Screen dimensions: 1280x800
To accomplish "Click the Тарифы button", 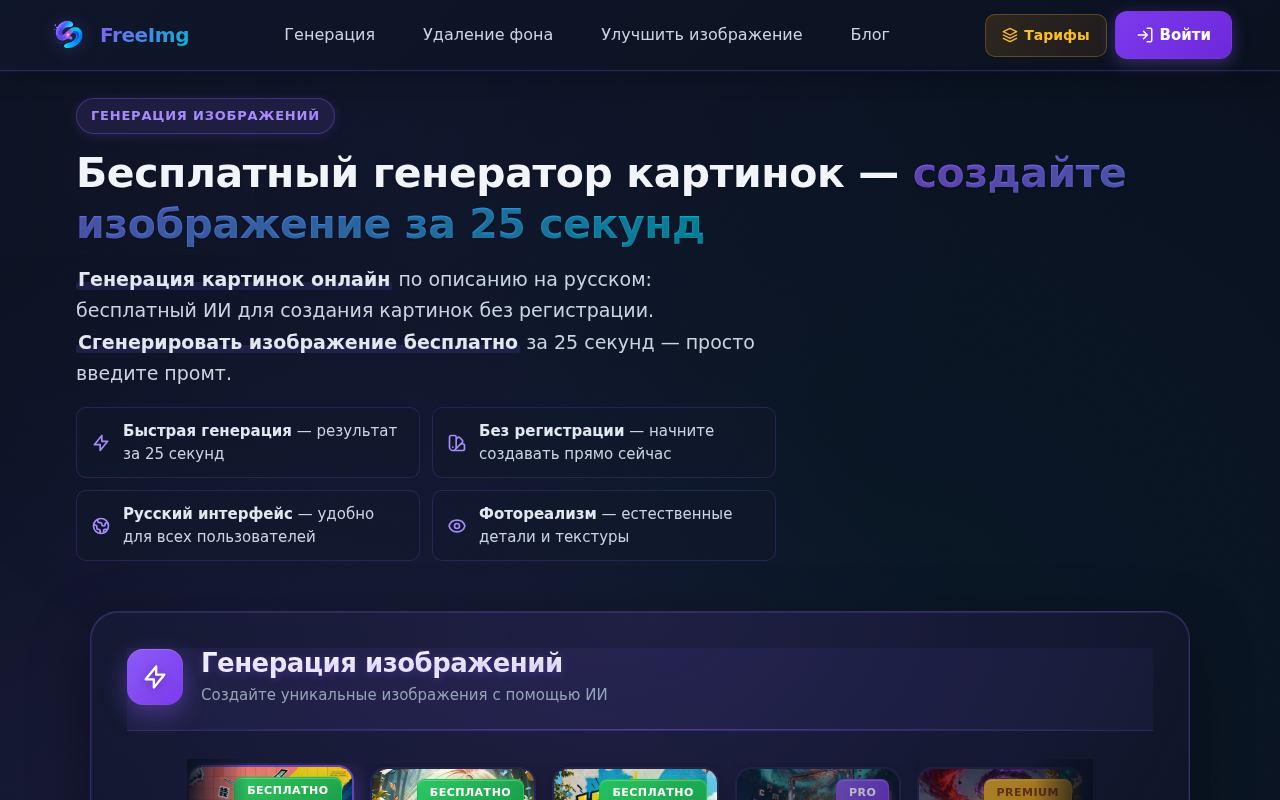I will click(1046, 35).
